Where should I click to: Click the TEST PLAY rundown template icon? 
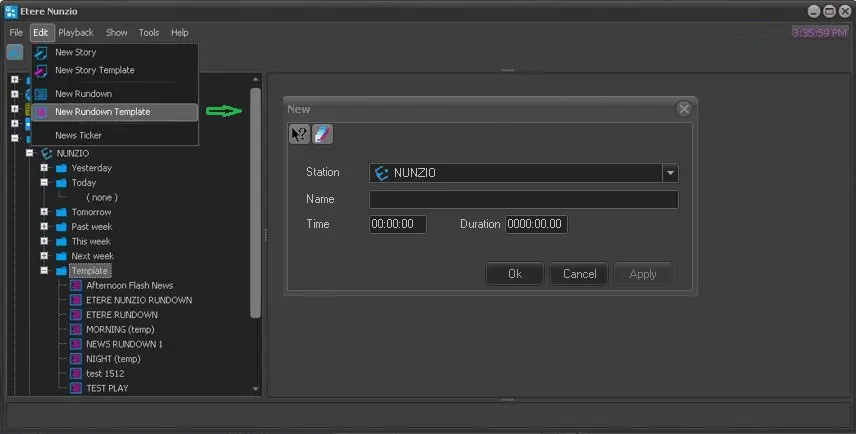click(76, 388)
